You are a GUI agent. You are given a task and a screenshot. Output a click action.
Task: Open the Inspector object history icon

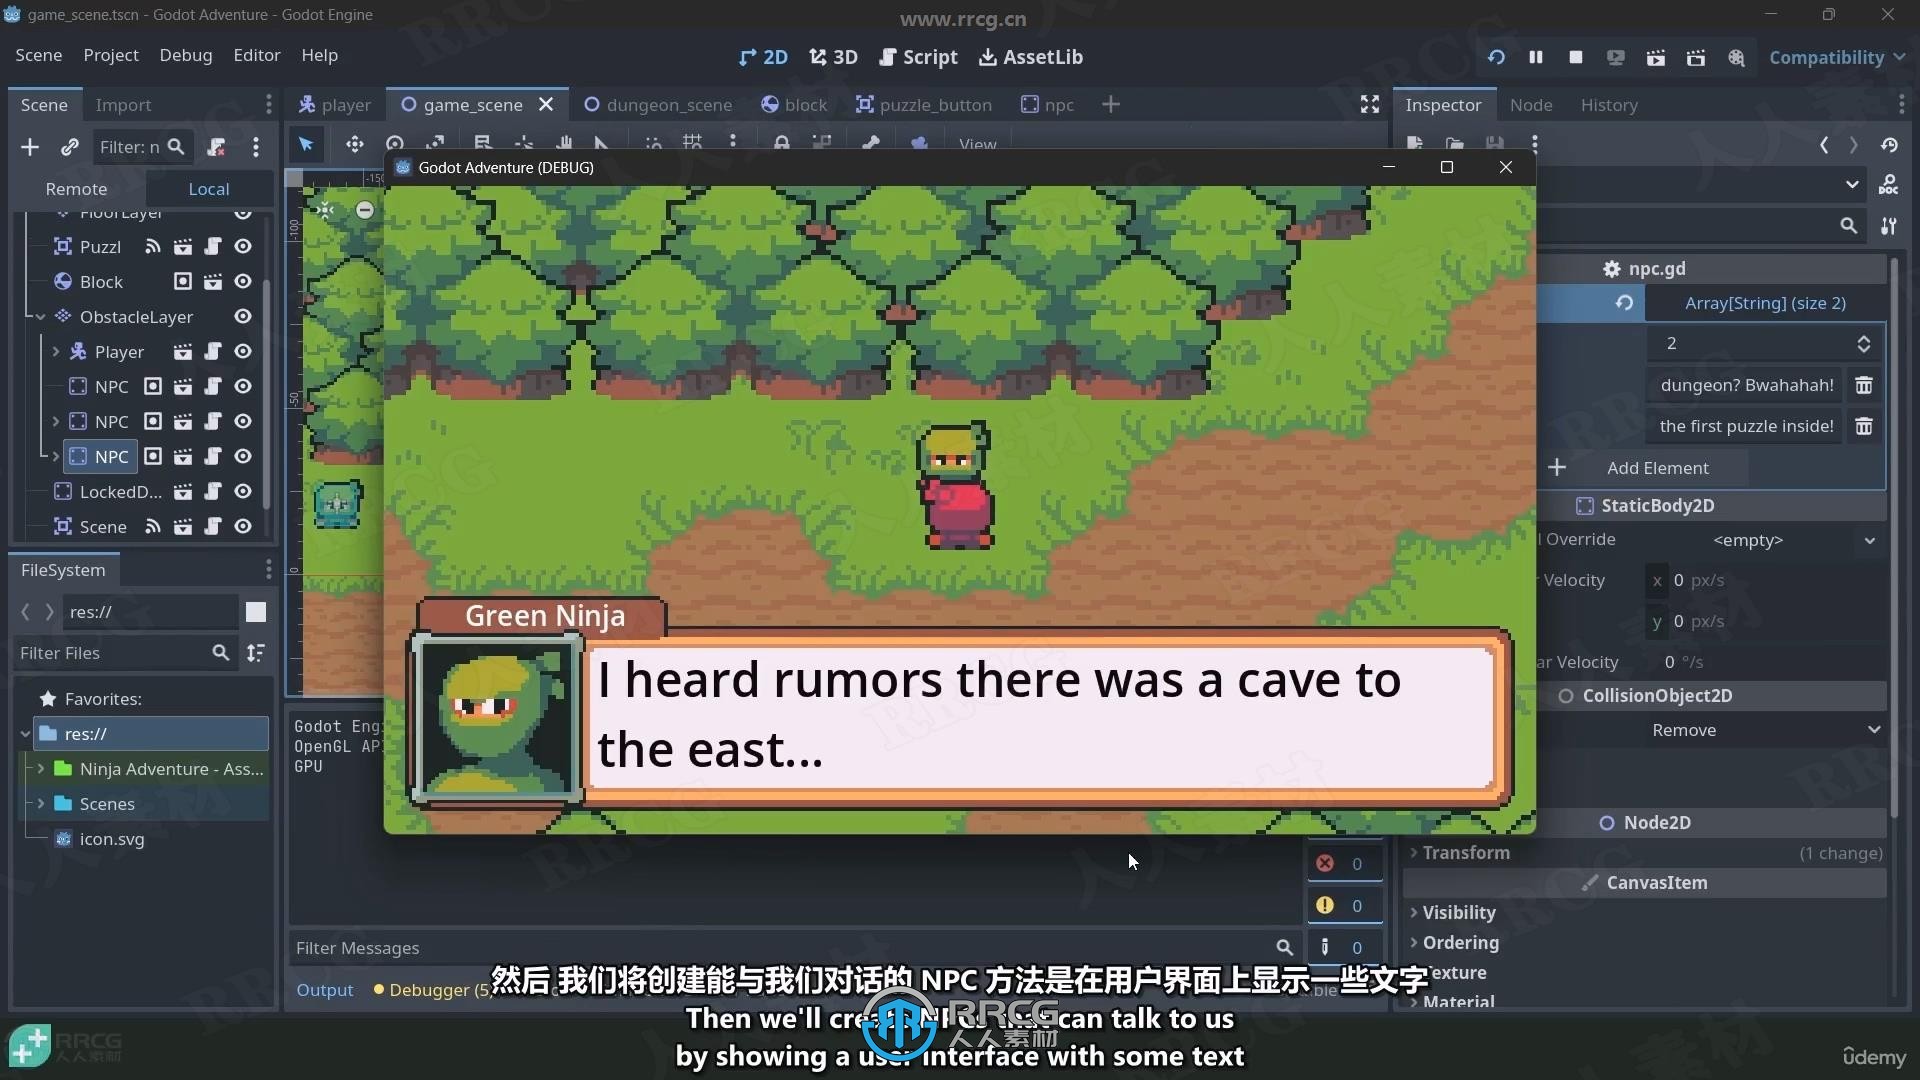click(1889, 145)
